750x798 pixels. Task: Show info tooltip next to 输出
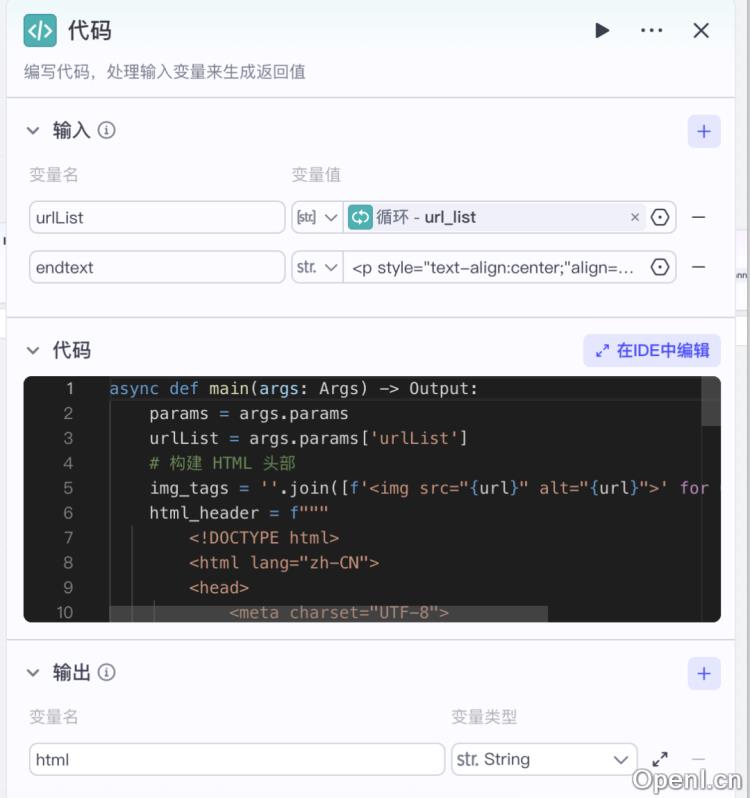tap(106, 672)
